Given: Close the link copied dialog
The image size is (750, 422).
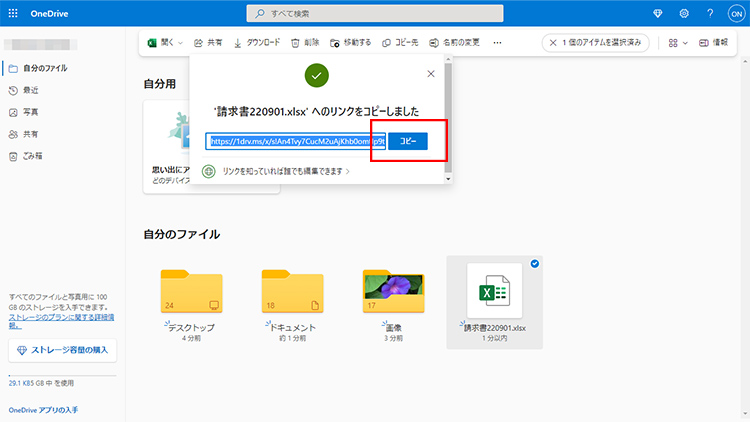Looking at the screenshot, I should pyautogui.click(x=431, y=74).
